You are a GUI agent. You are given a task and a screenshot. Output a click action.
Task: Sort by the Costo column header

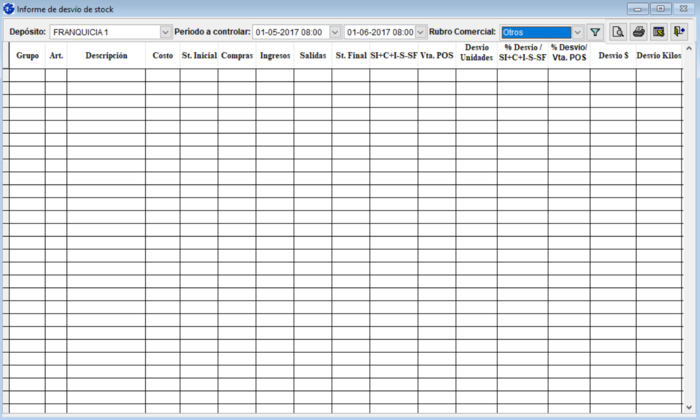tap(162, 56)
